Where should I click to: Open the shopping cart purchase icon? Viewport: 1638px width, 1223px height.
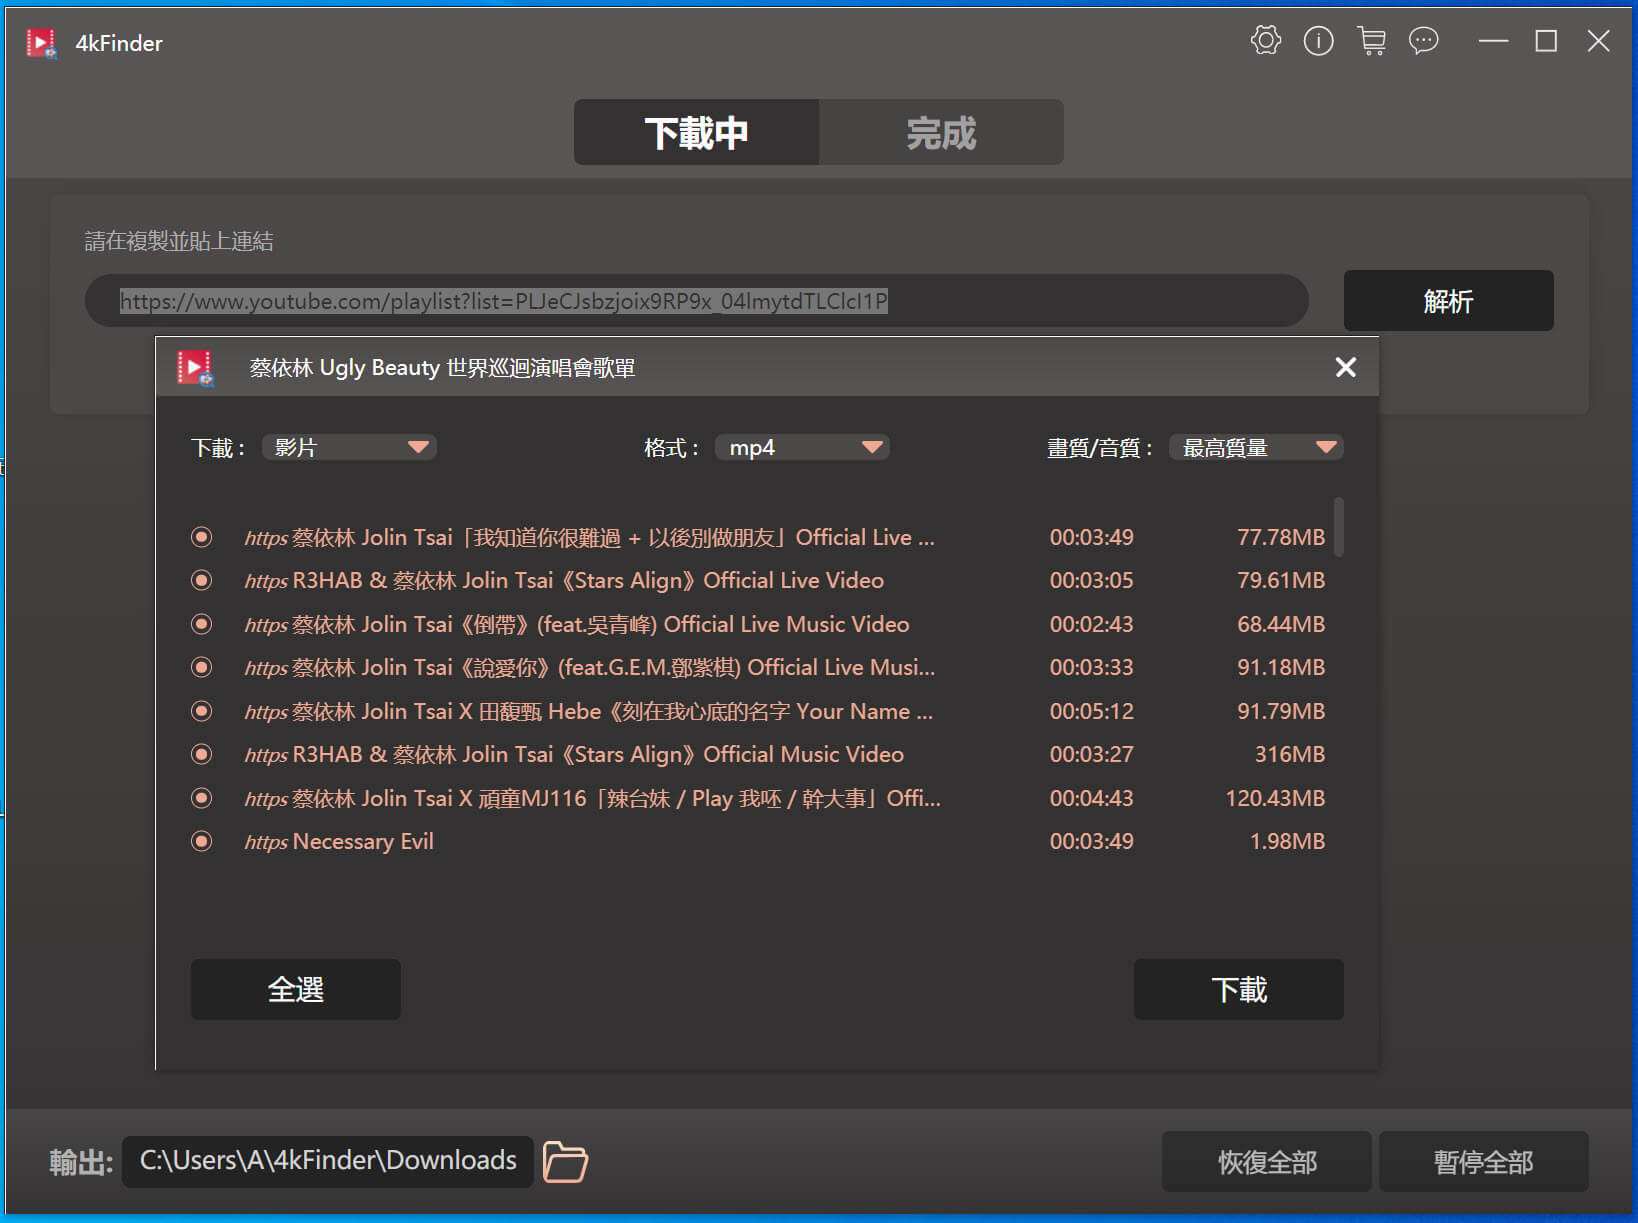pos(1371,41)
